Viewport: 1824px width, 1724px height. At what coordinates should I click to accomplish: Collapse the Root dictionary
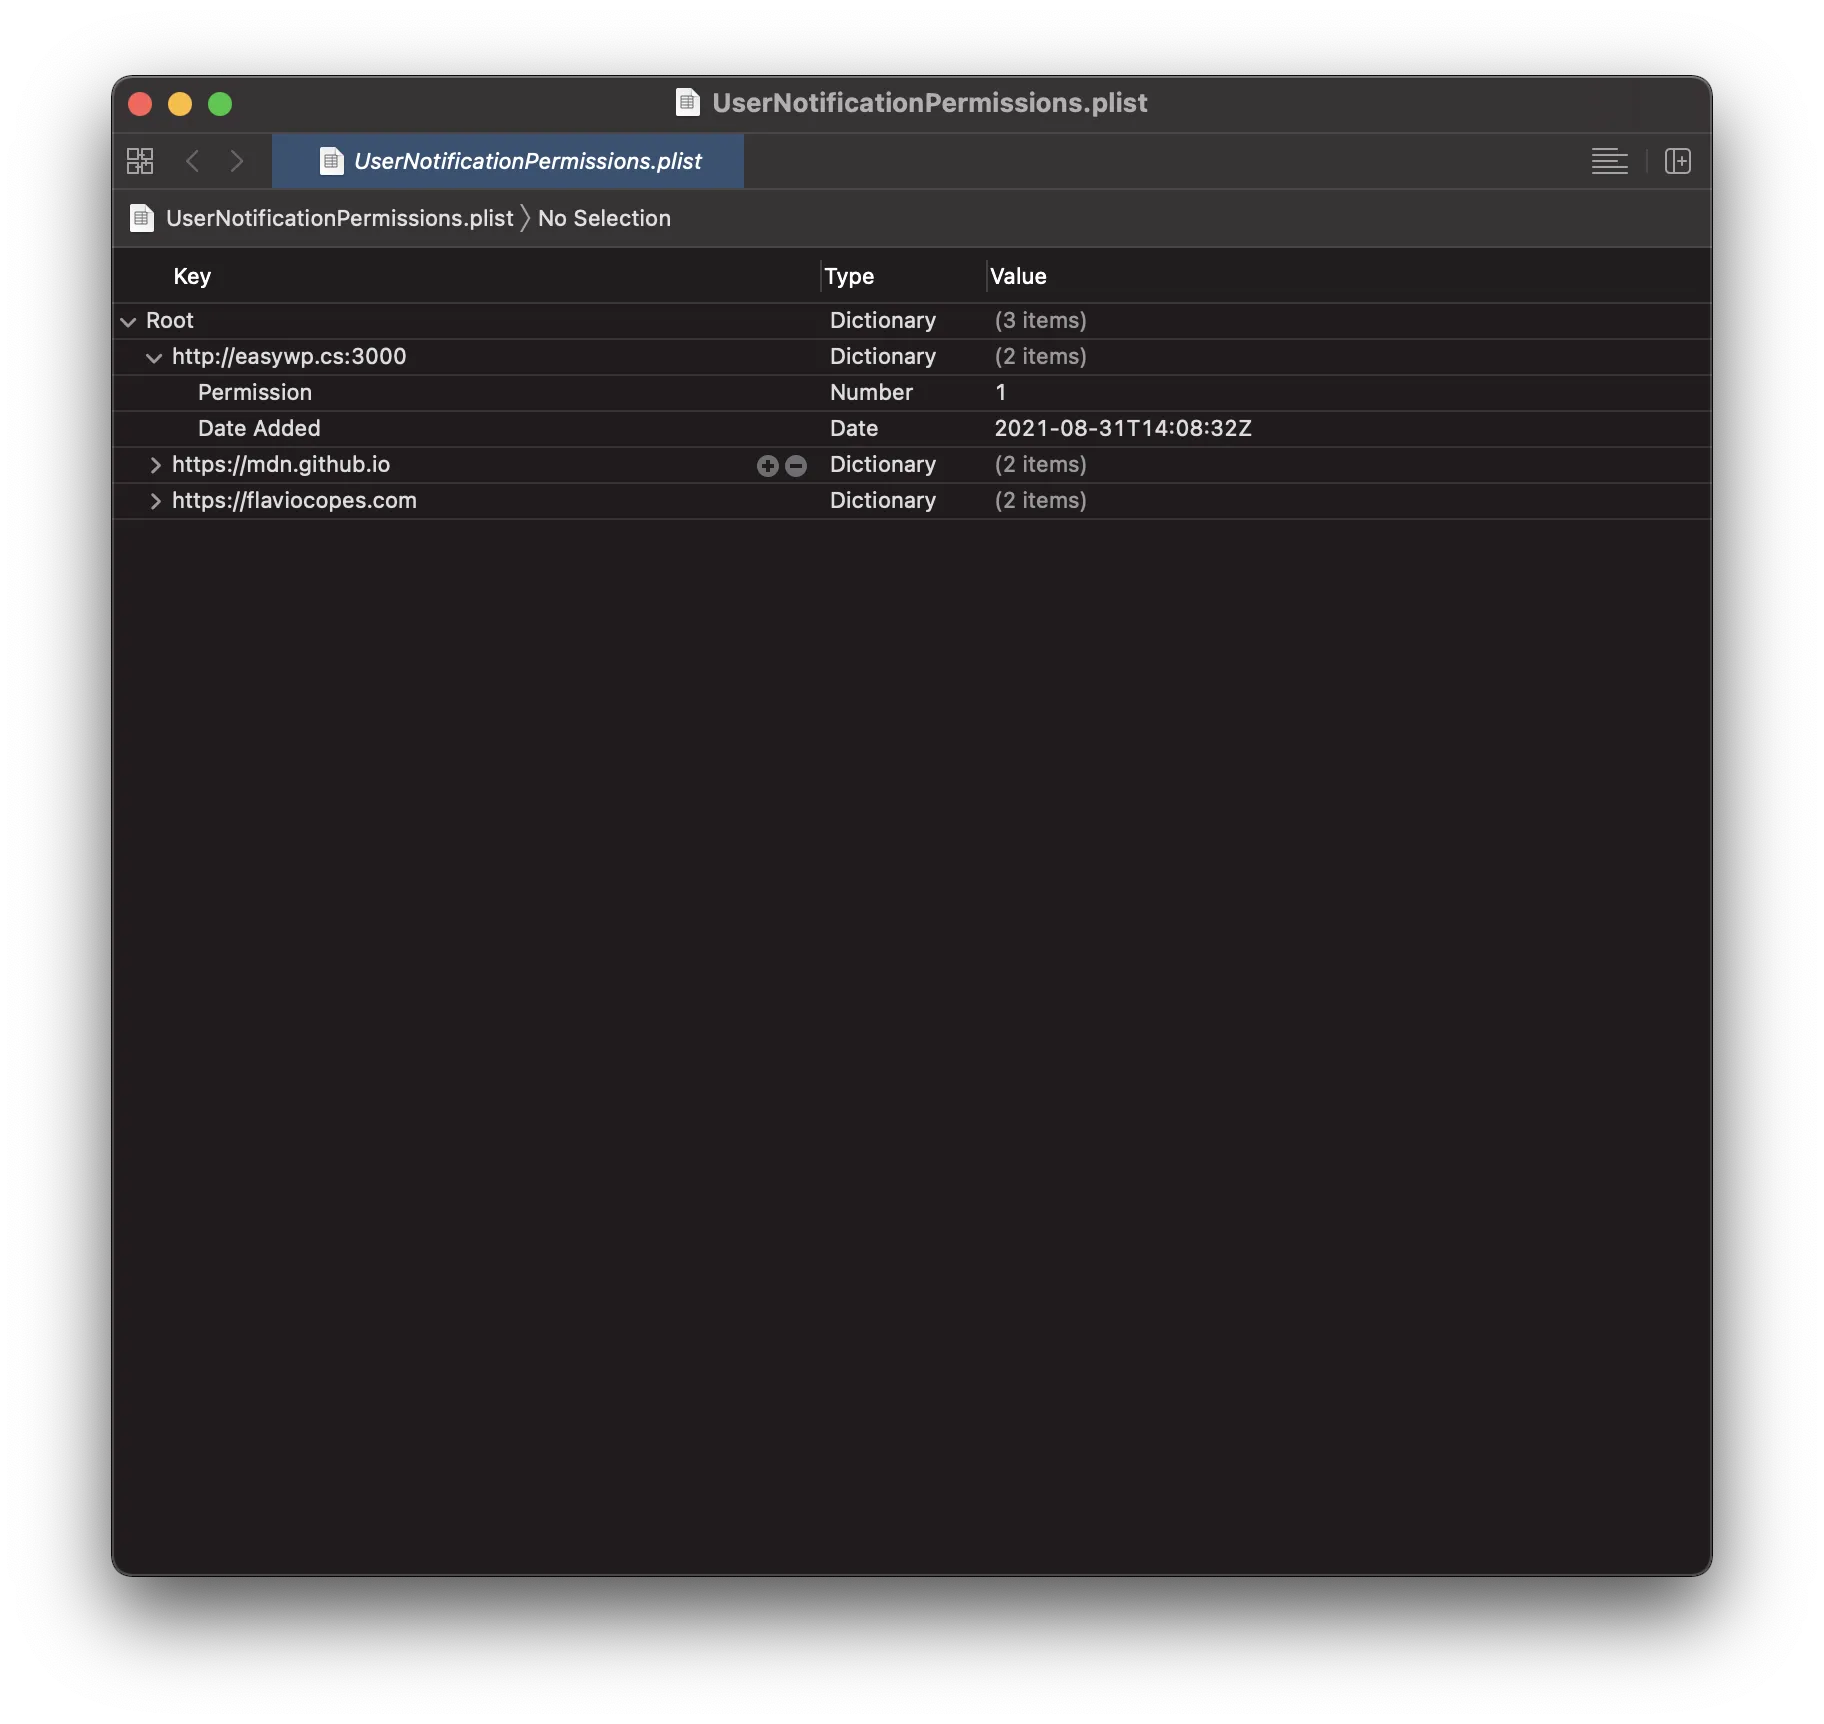[128, 321]
